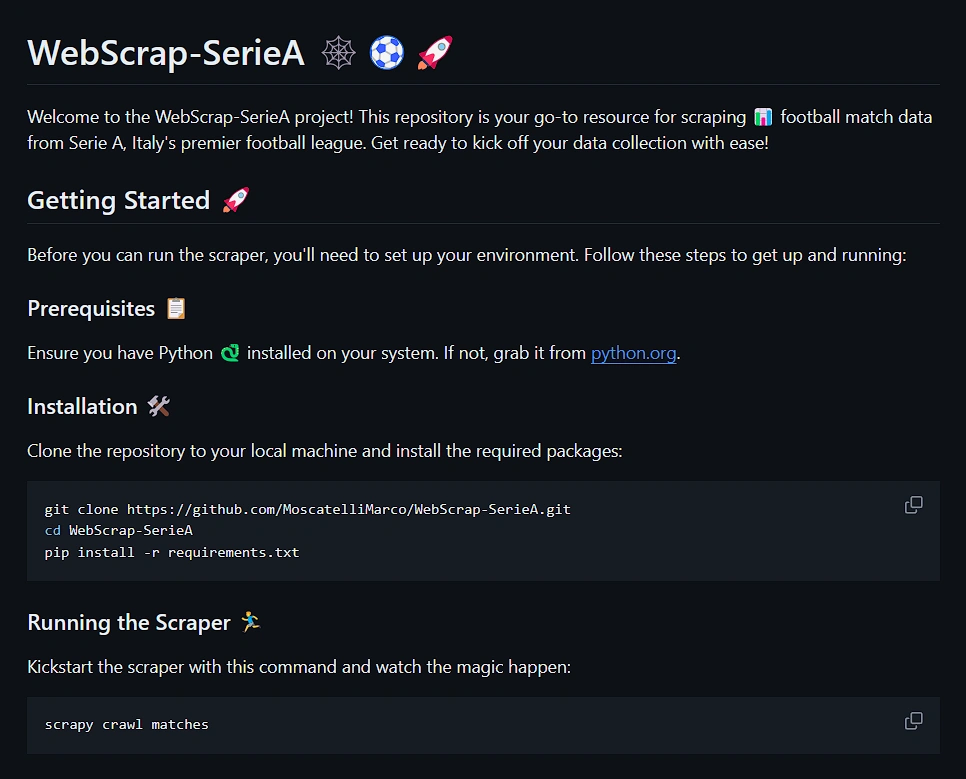Open the python.org link
The width and height of the screenshot is (966, 779).
633,353
